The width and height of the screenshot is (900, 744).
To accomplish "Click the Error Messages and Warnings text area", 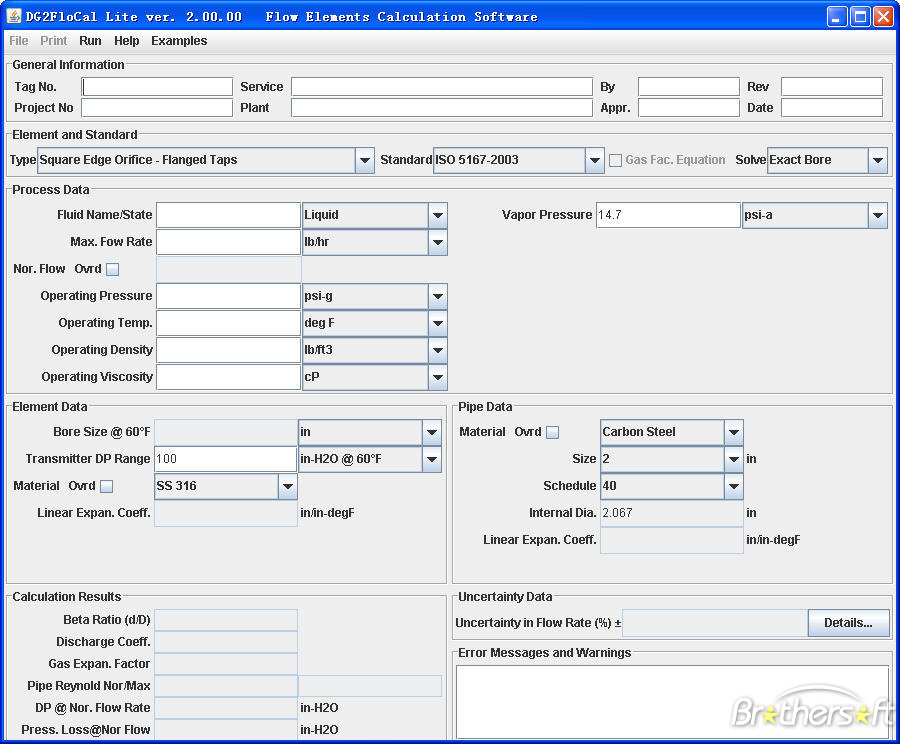I will tap(672, 702).
